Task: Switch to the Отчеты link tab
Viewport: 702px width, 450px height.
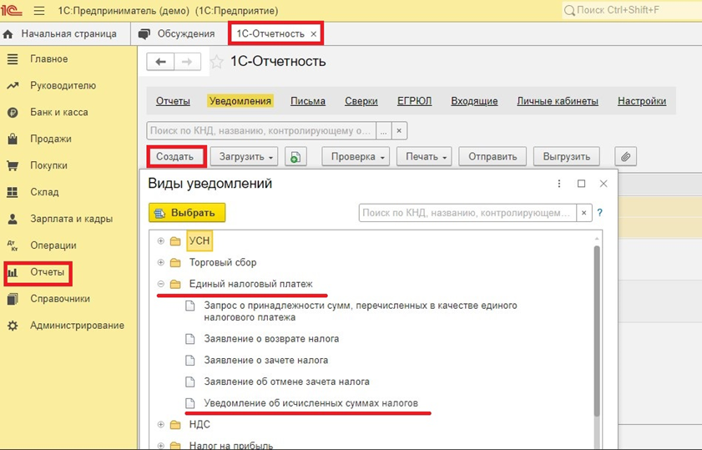Action: pyautogui.click(x=173, y=101)
